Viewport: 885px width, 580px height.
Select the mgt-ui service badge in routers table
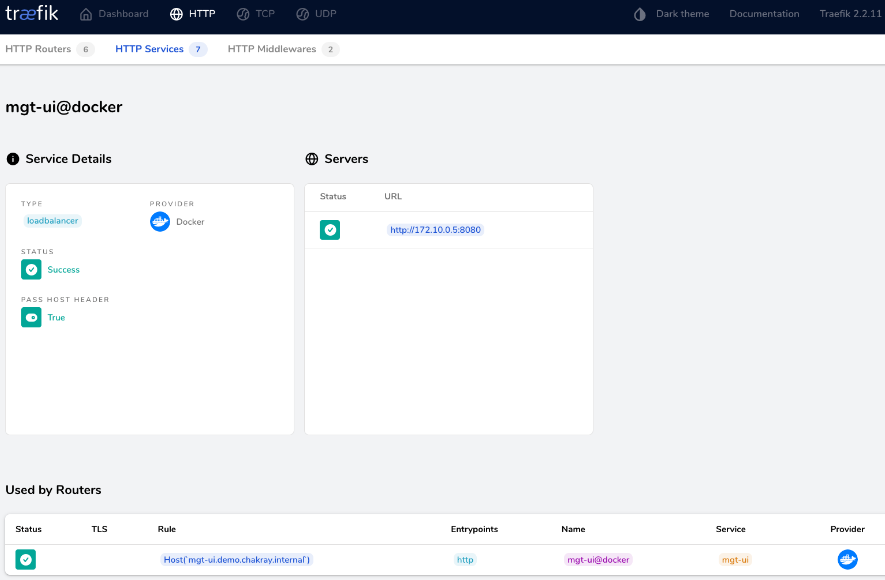[734, 559]
